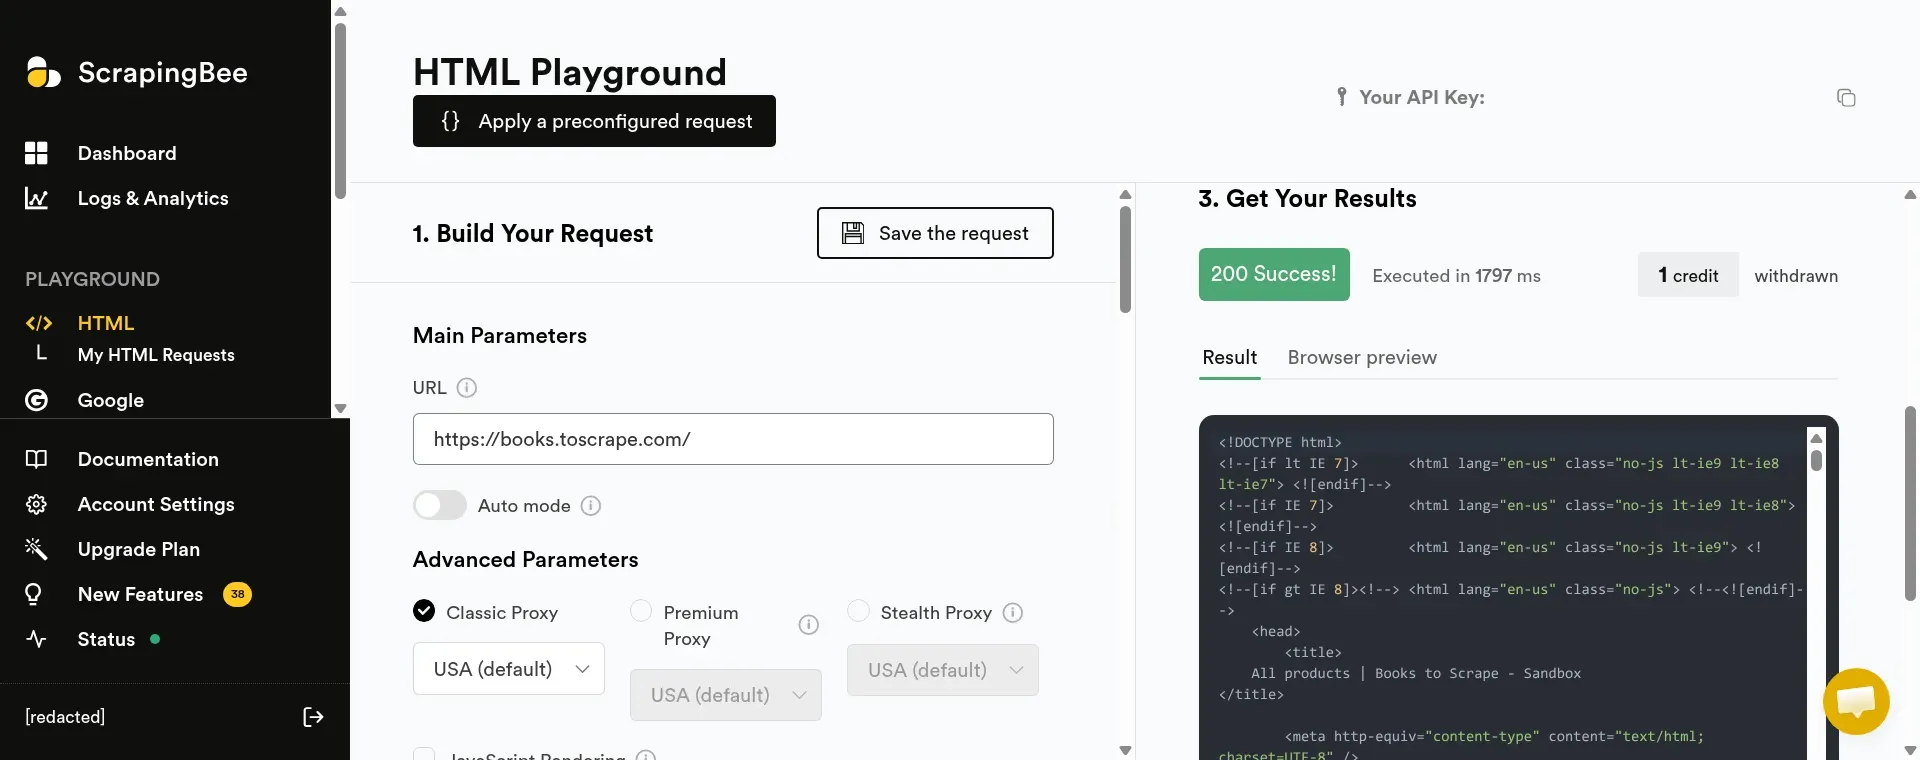Click Save the request button
This screenshot has width=1920, height=760.
(x=935, y=233)
